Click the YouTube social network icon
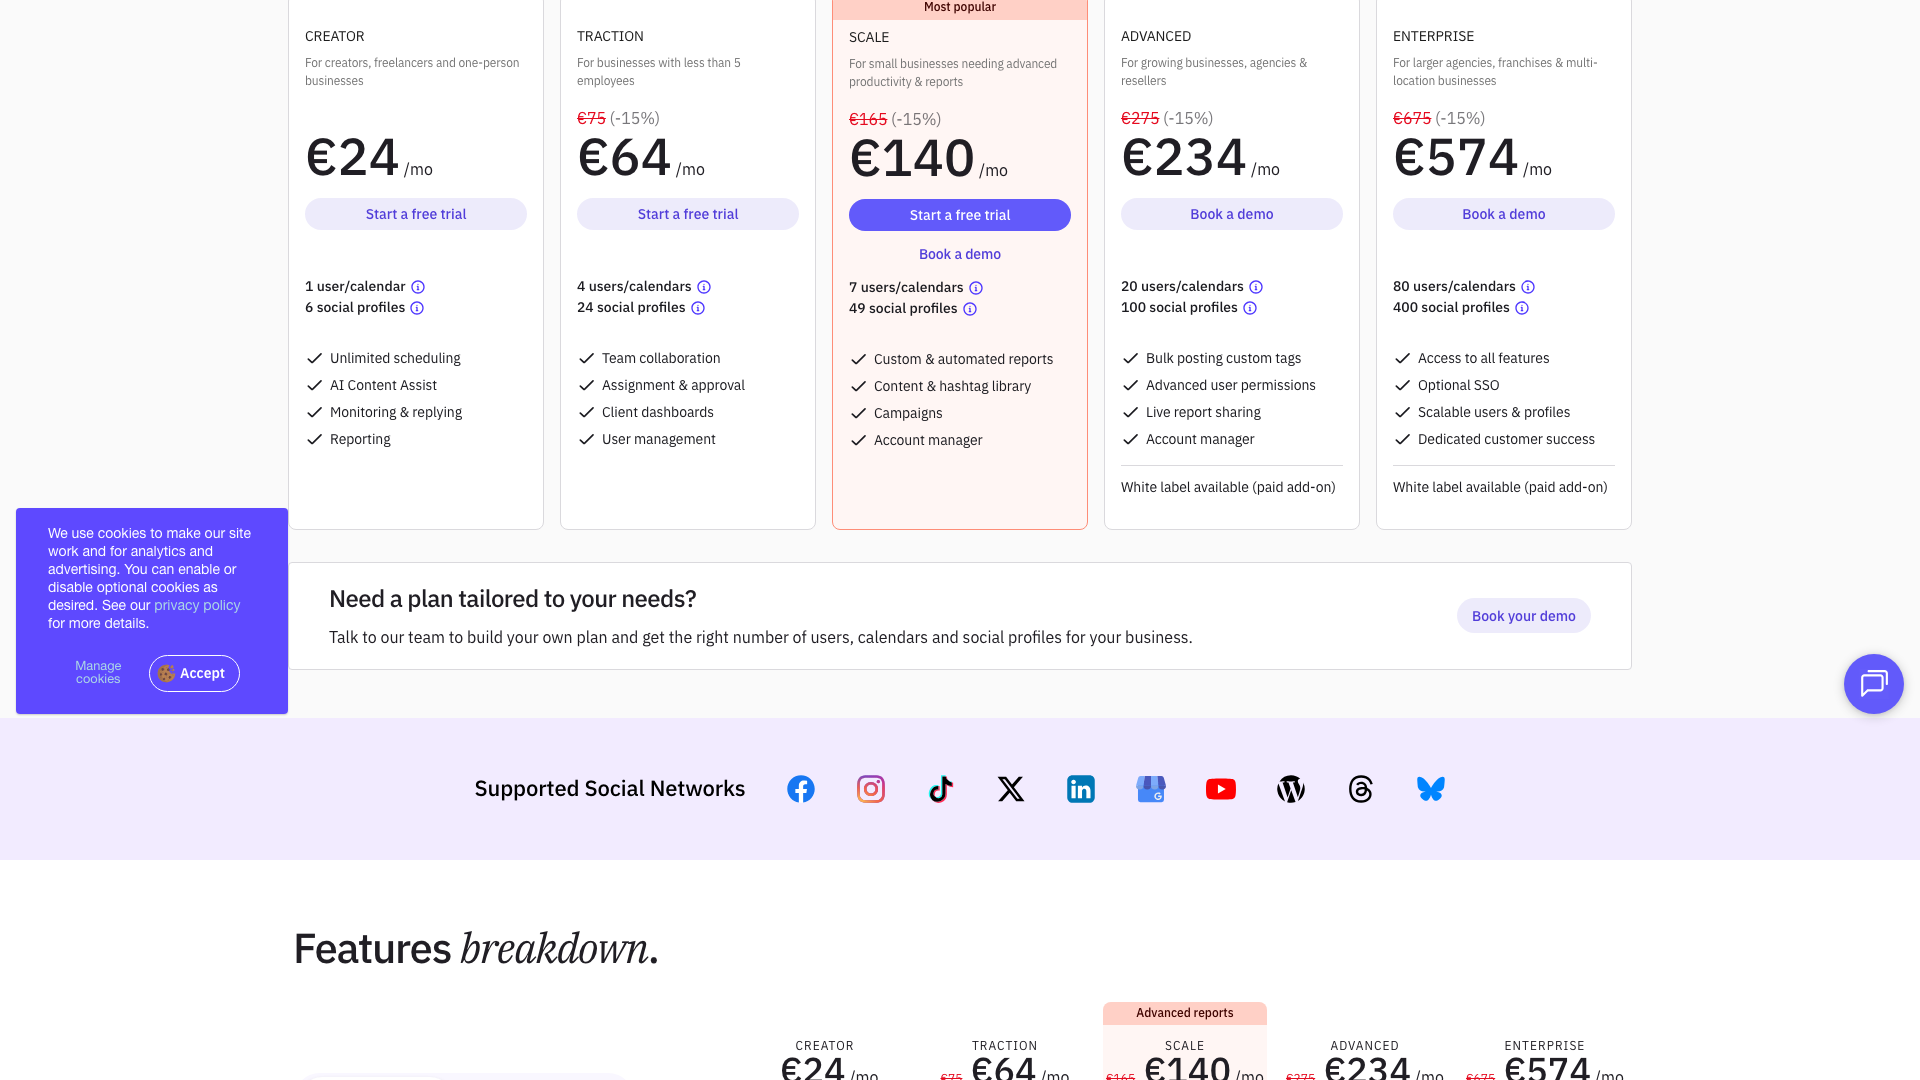This screenshot has height=1080, width=1920. tap(1220, 789)
